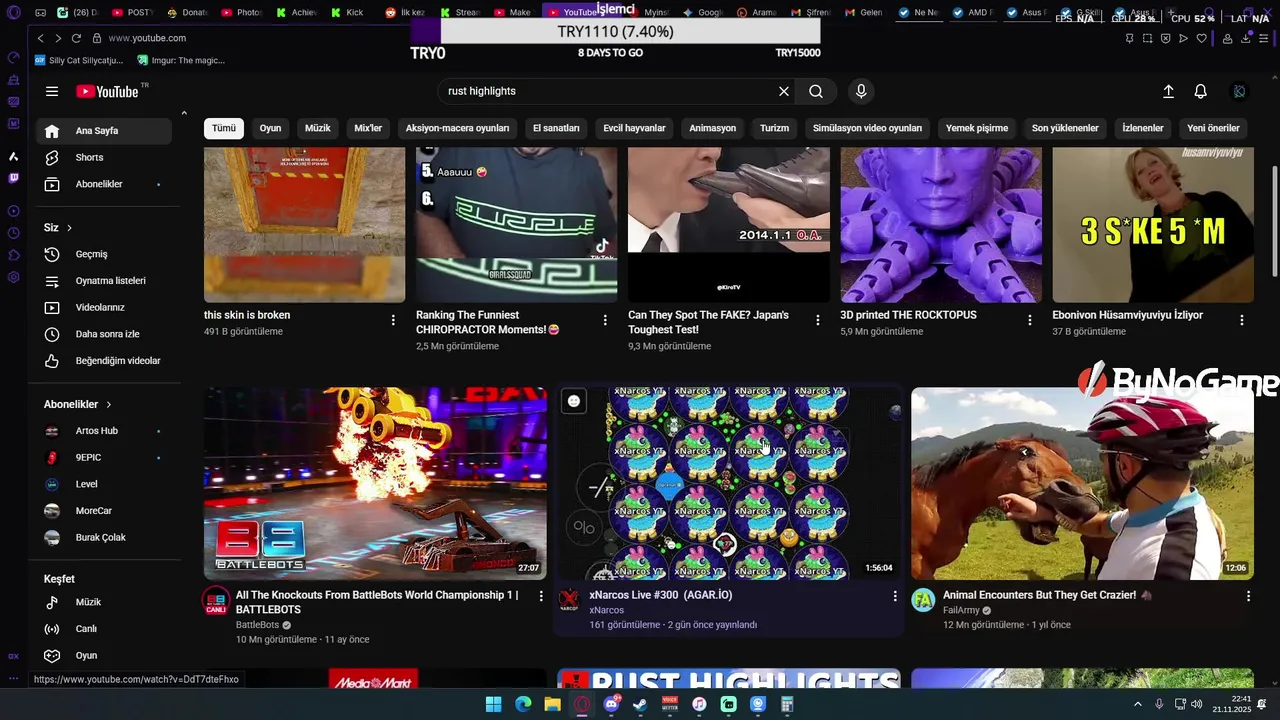Image resolution: width=1280 pixels, height=720 pixels.
Task: Open options for Ebonivon Hüsamviyuviyu video
Action: point(1241,320)
